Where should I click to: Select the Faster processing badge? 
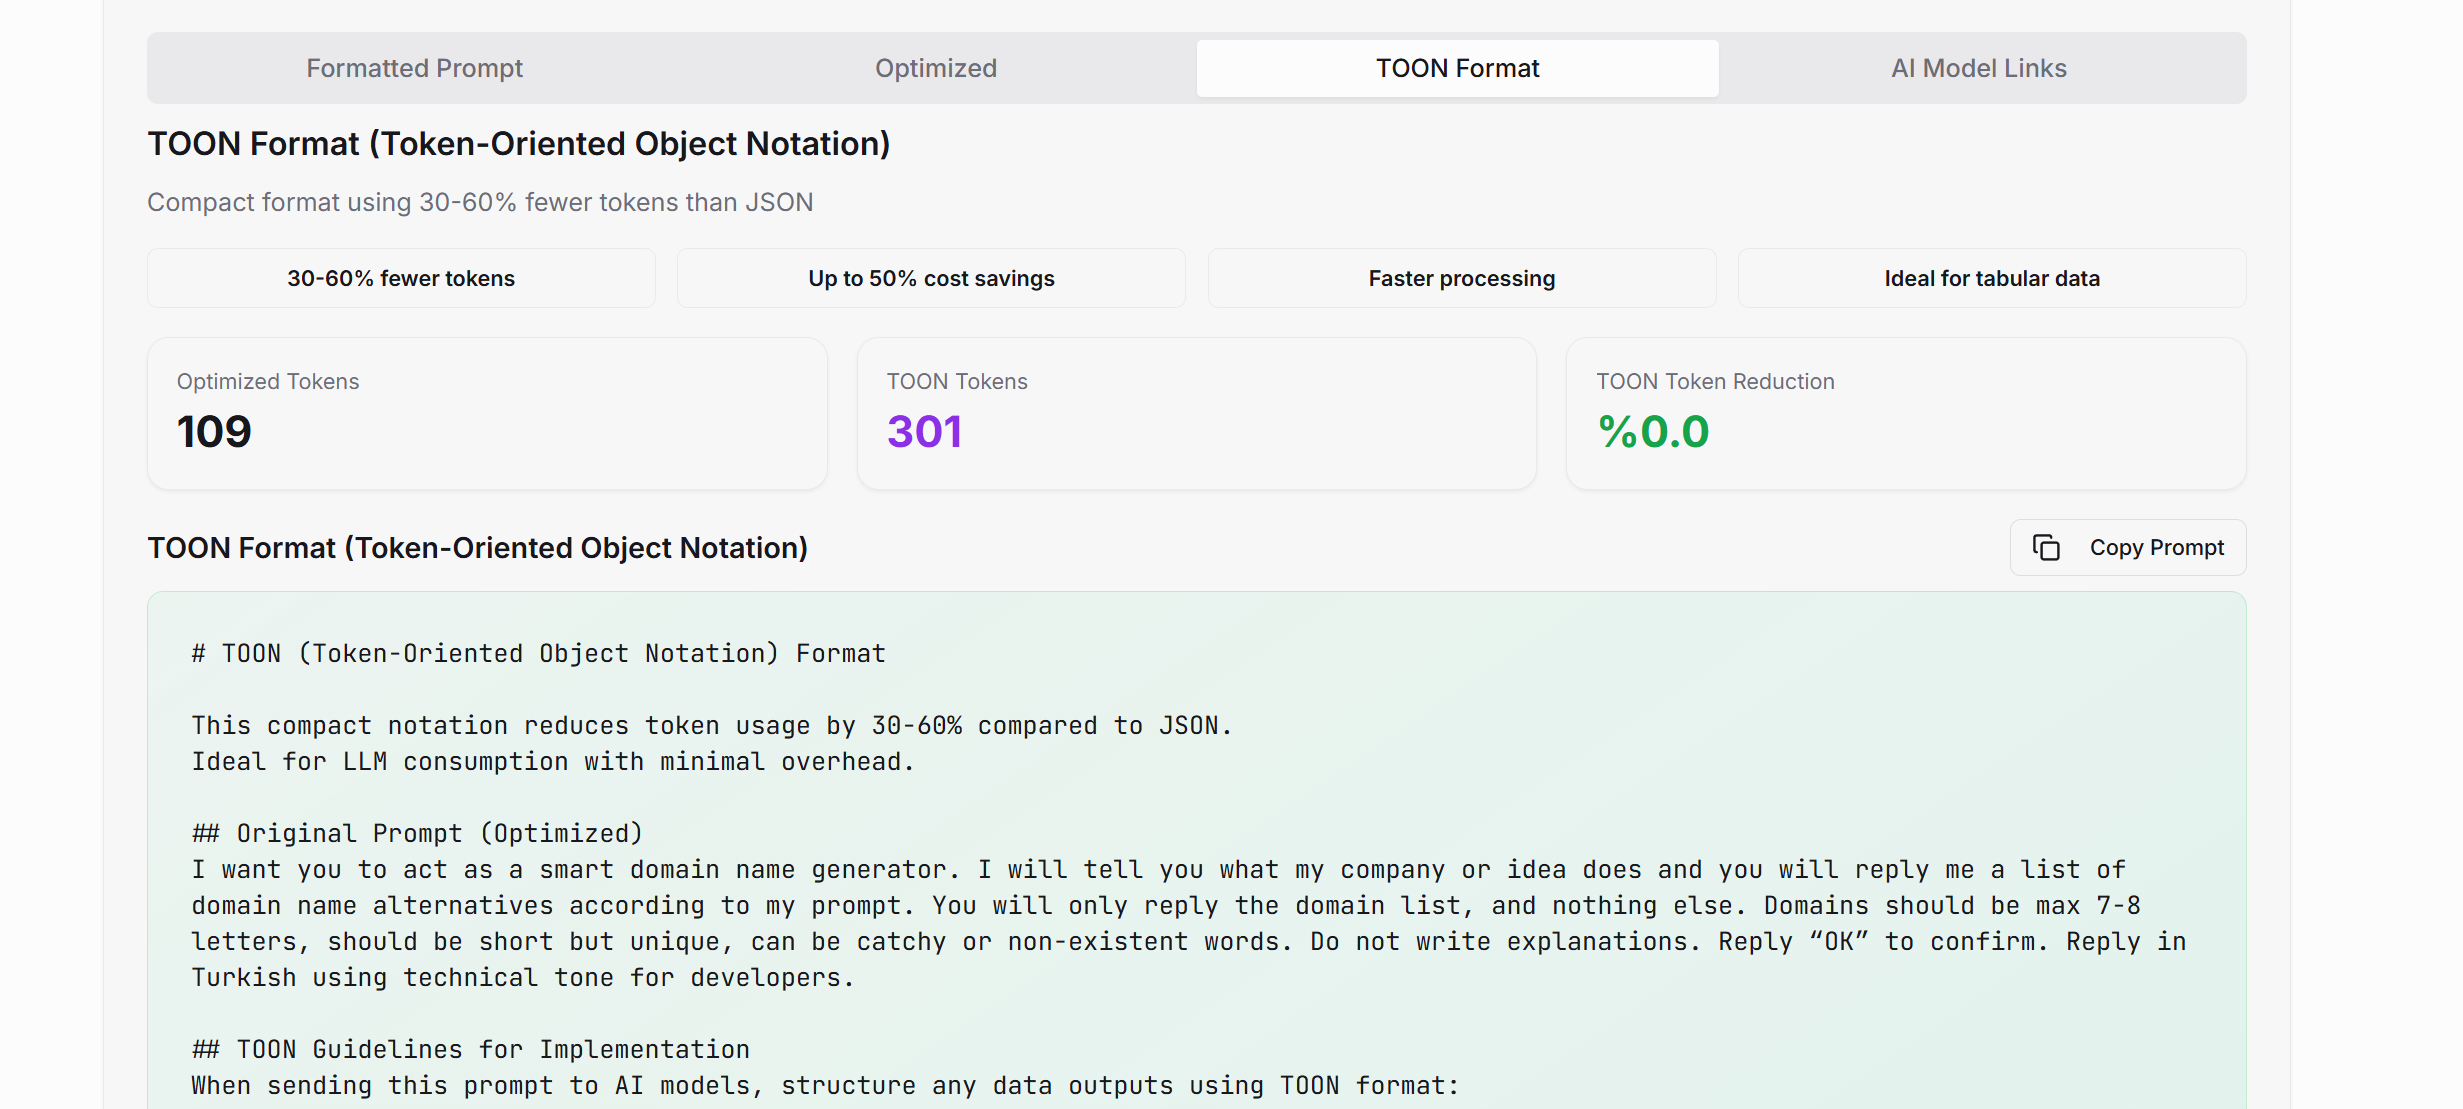pos(1461,278)
